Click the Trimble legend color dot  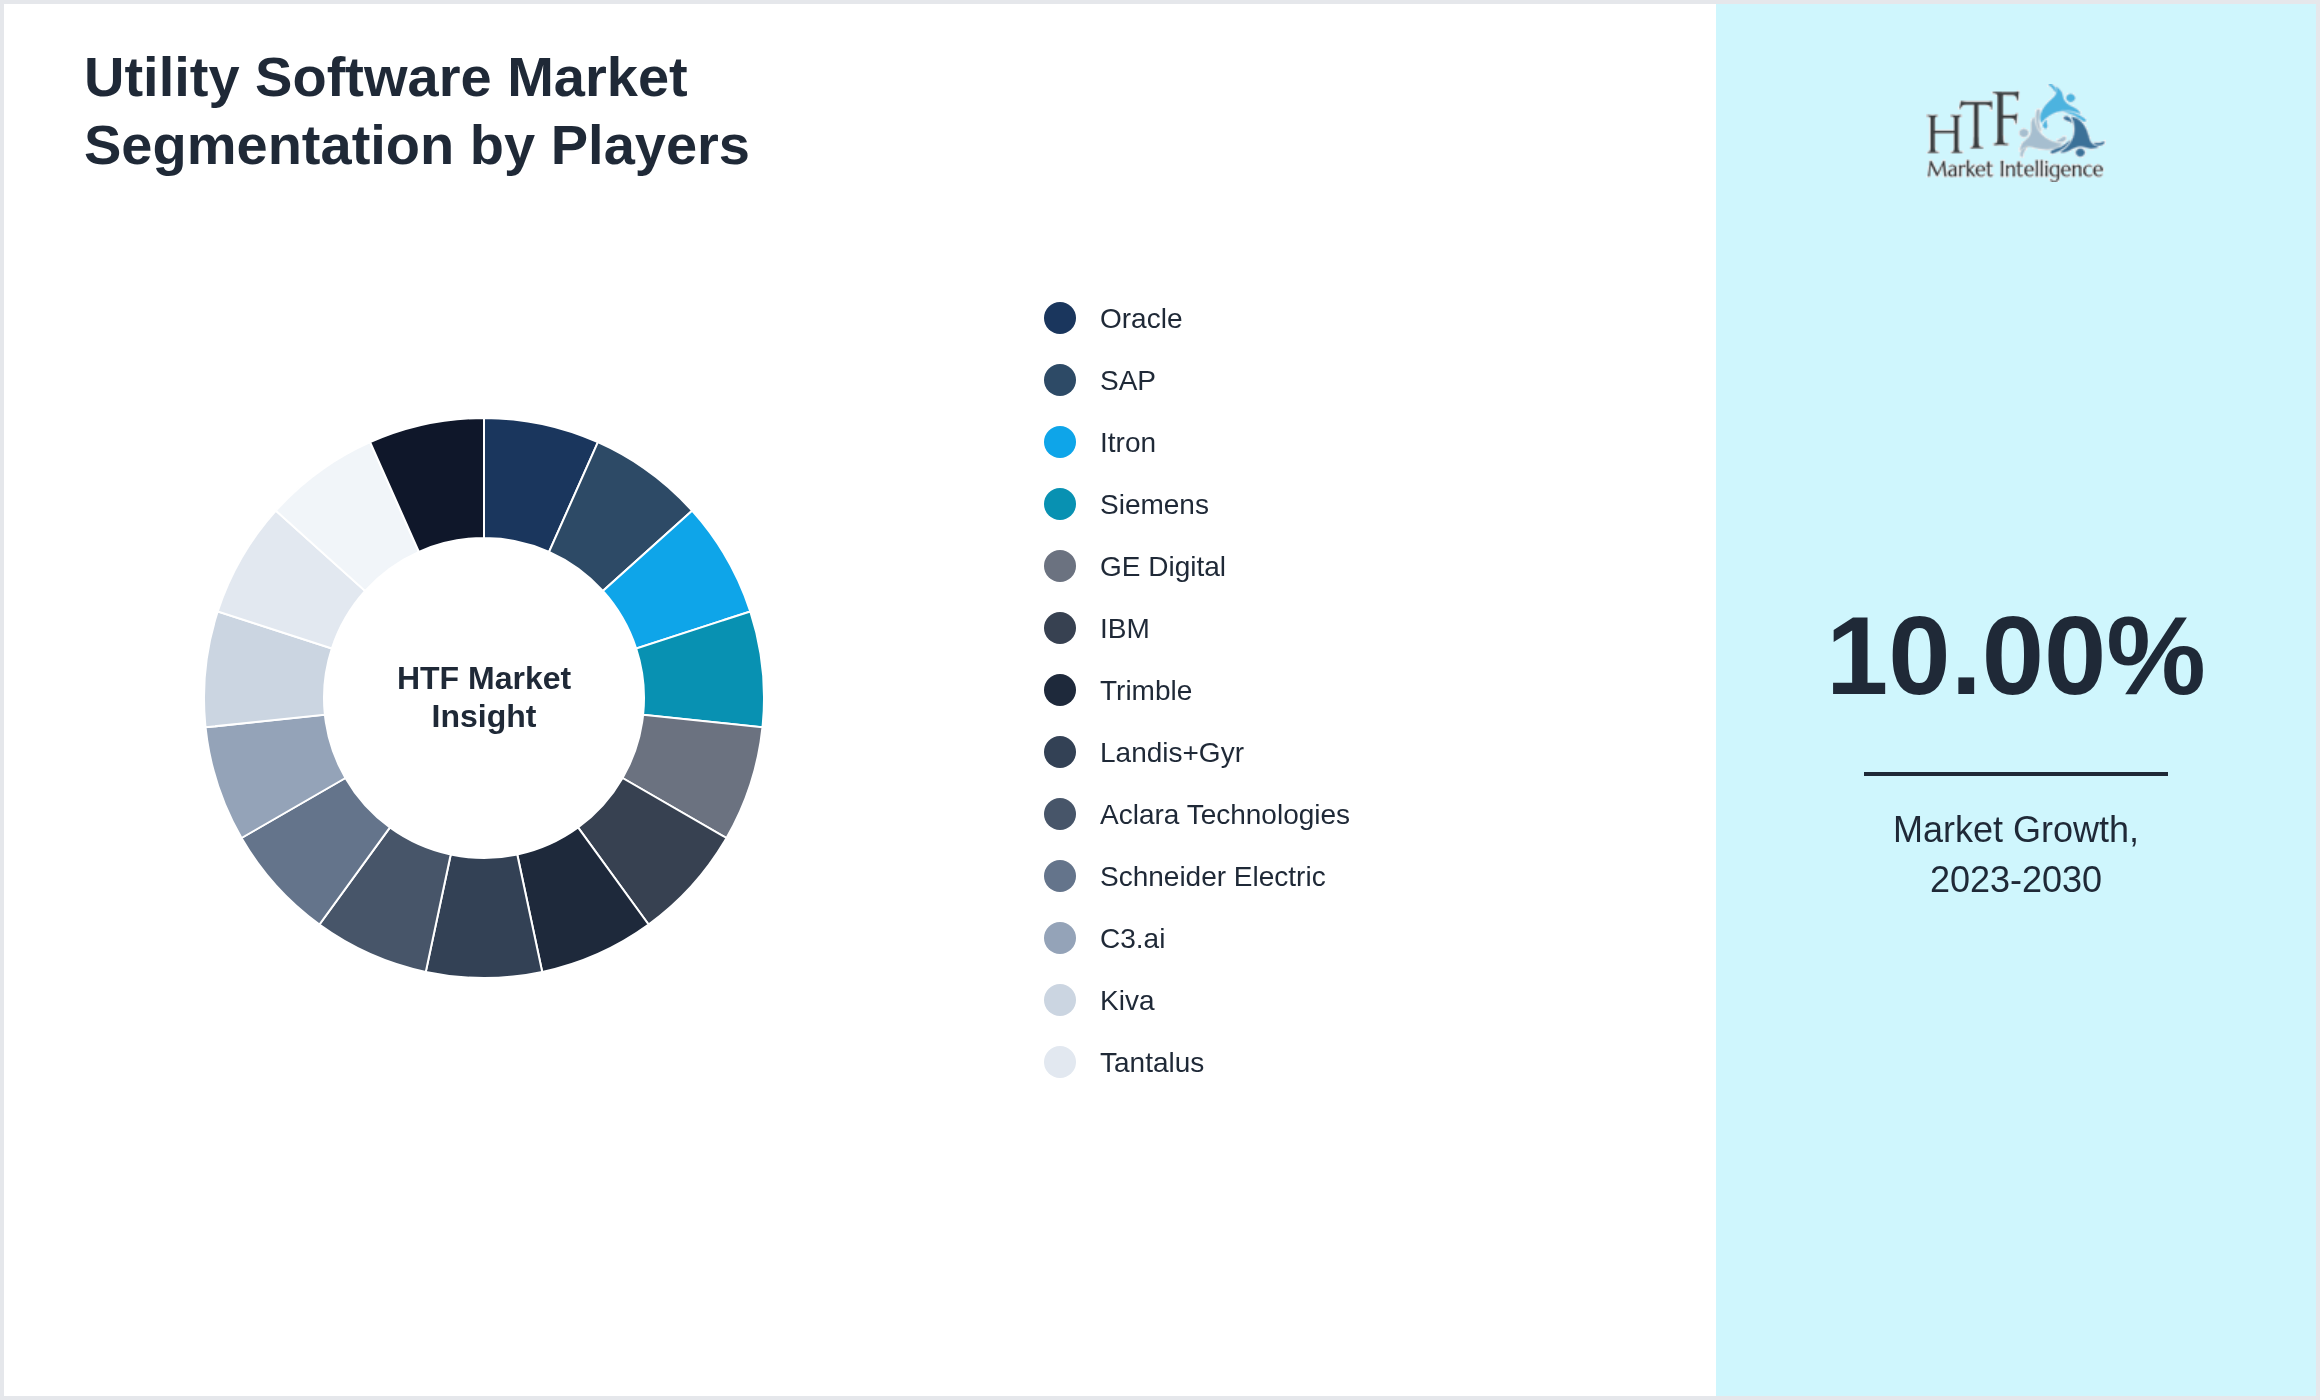pyautogui.click(x=1060, y=690)
